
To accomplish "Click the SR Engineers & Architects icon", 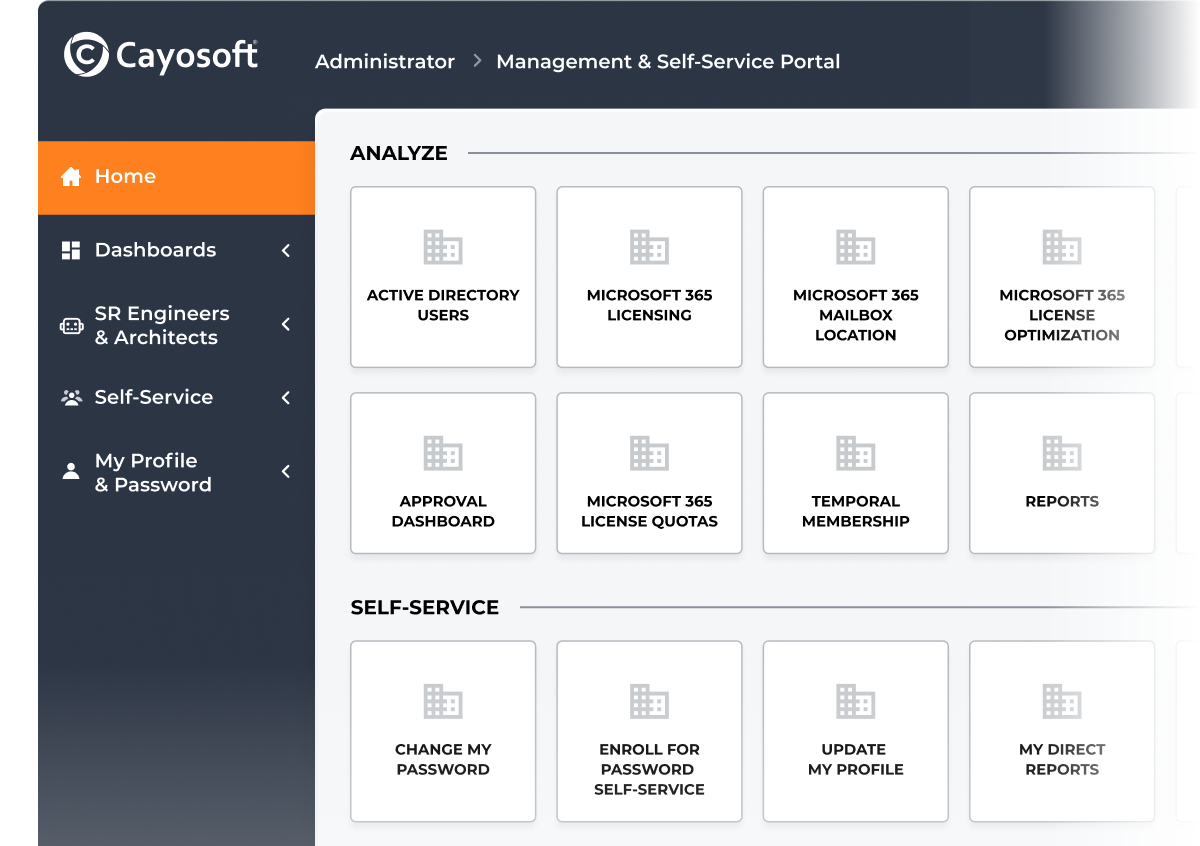I will pyautogui.click(x=71, y=325).
